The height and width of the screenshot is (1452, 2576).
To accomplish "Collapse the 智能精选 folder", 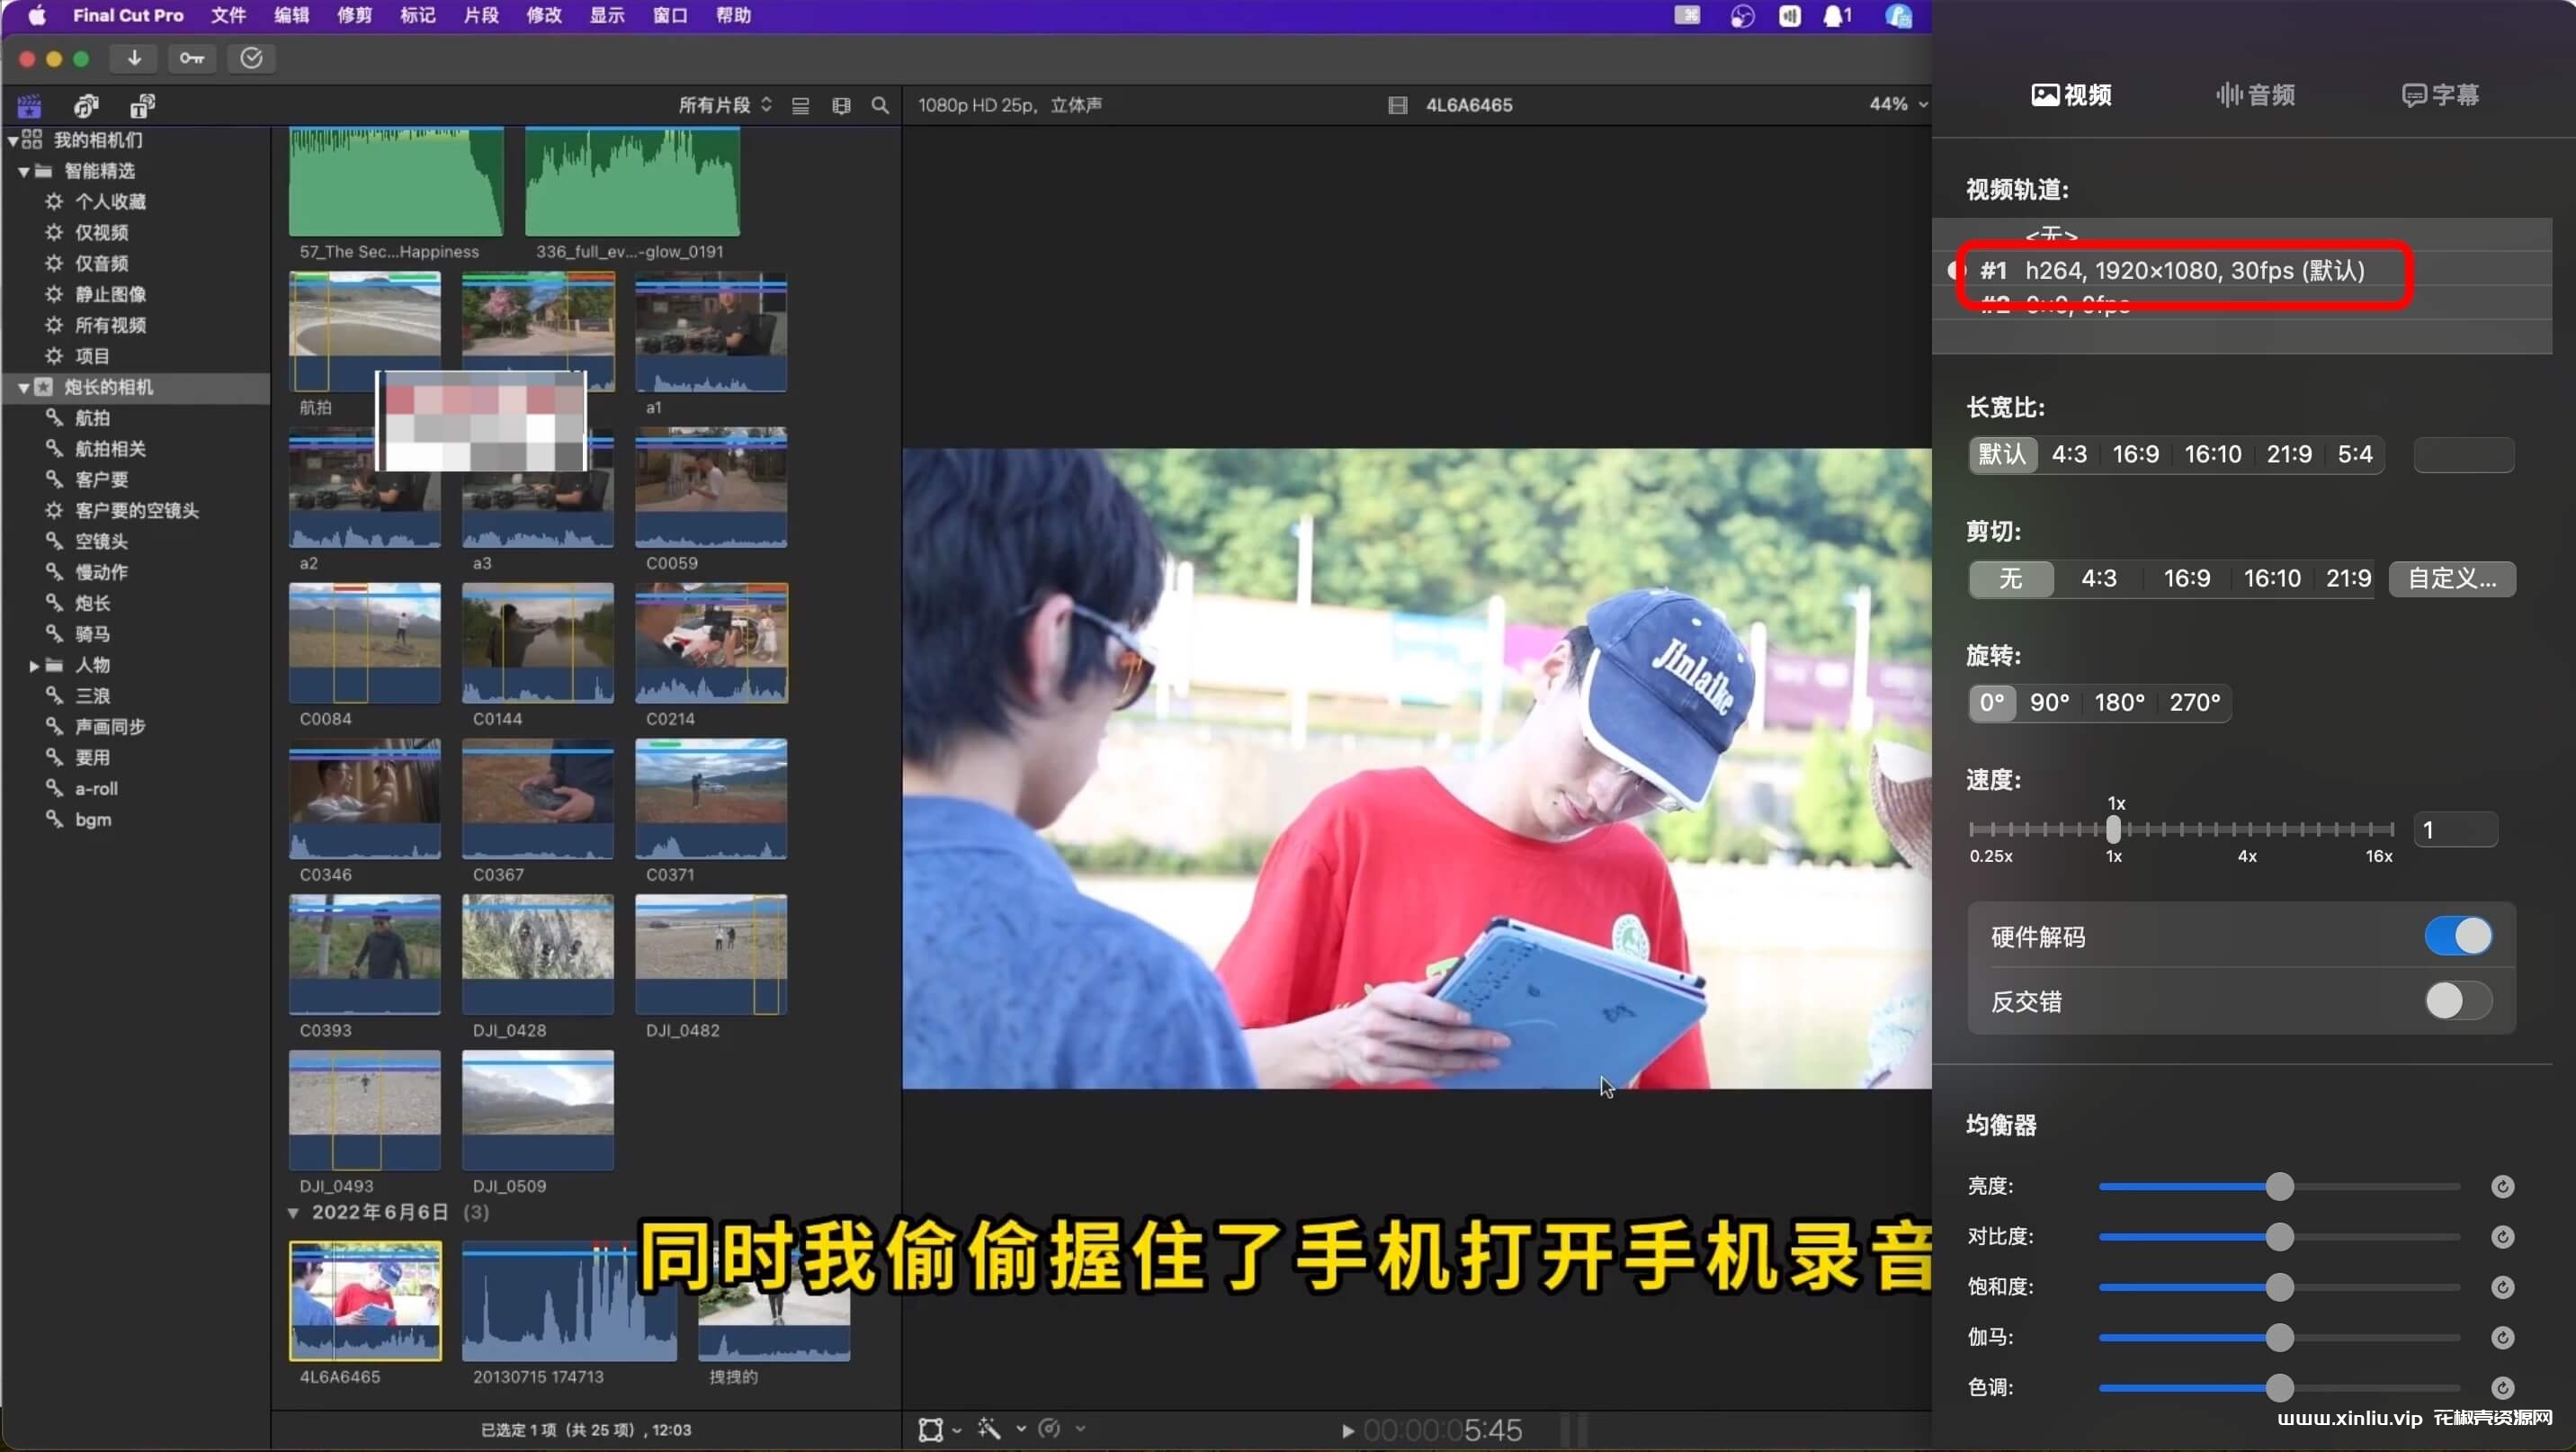I will (x=23, y=171).
